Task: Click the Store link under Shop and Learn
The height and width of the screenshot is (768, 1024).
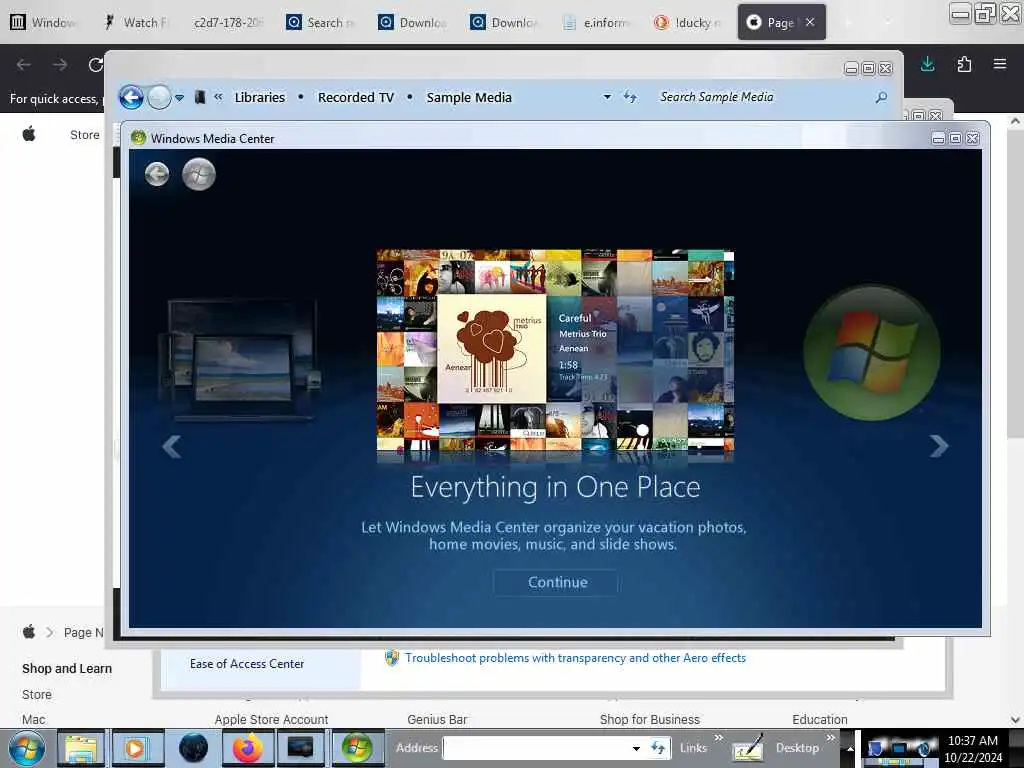Action: 37,694
